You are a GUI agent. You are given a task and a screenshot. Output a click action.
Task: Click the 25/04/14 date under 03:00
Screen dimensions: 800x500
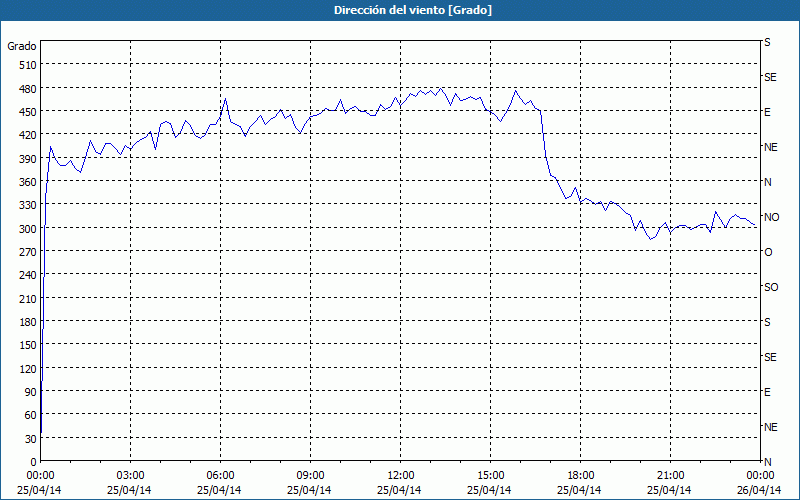(129, 490)
